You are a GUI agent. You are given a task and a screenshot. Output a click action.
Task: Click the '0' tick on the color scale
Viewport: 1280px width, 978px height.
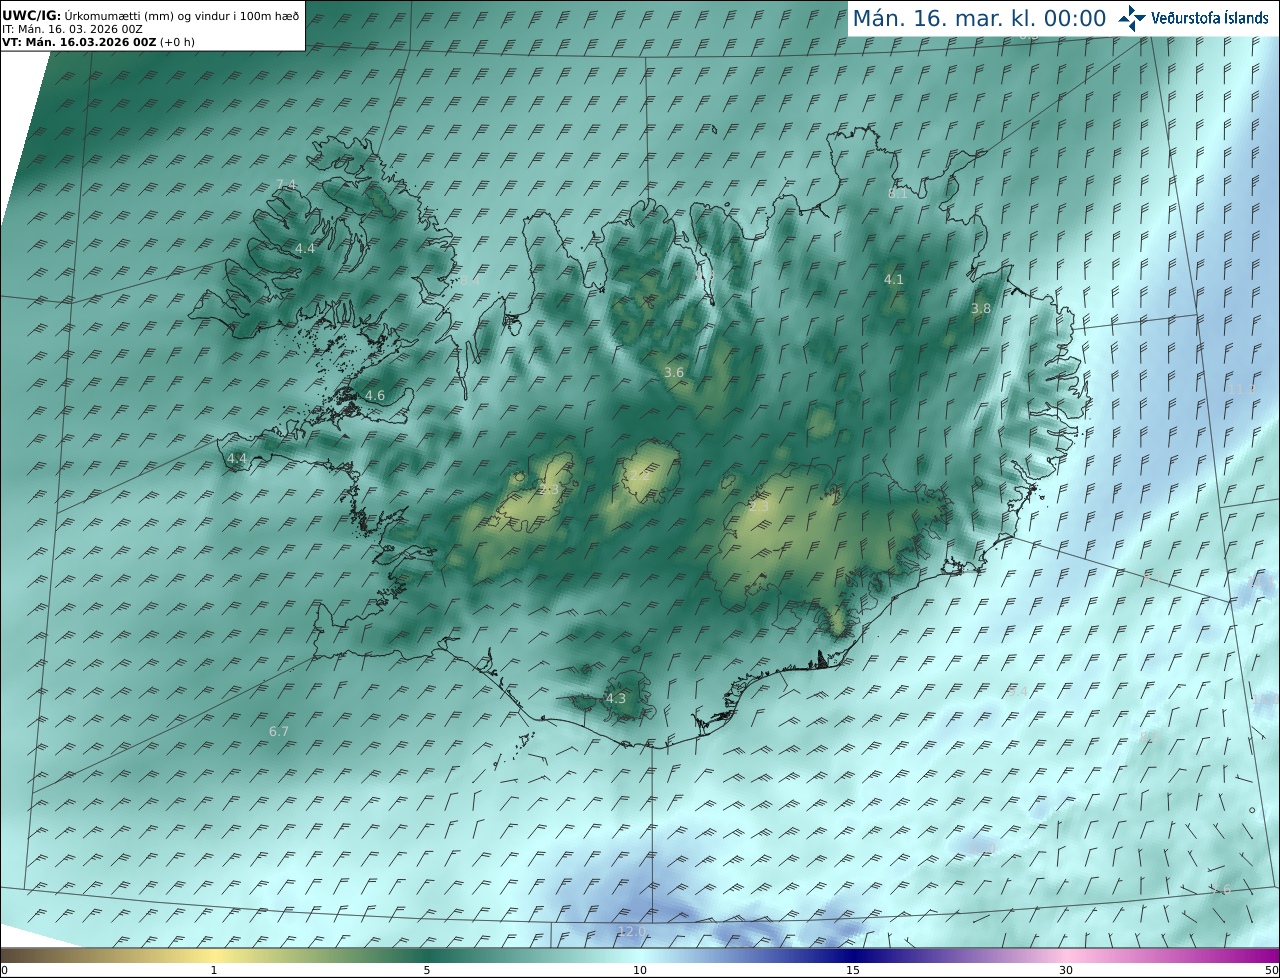(x=4, y=971)
